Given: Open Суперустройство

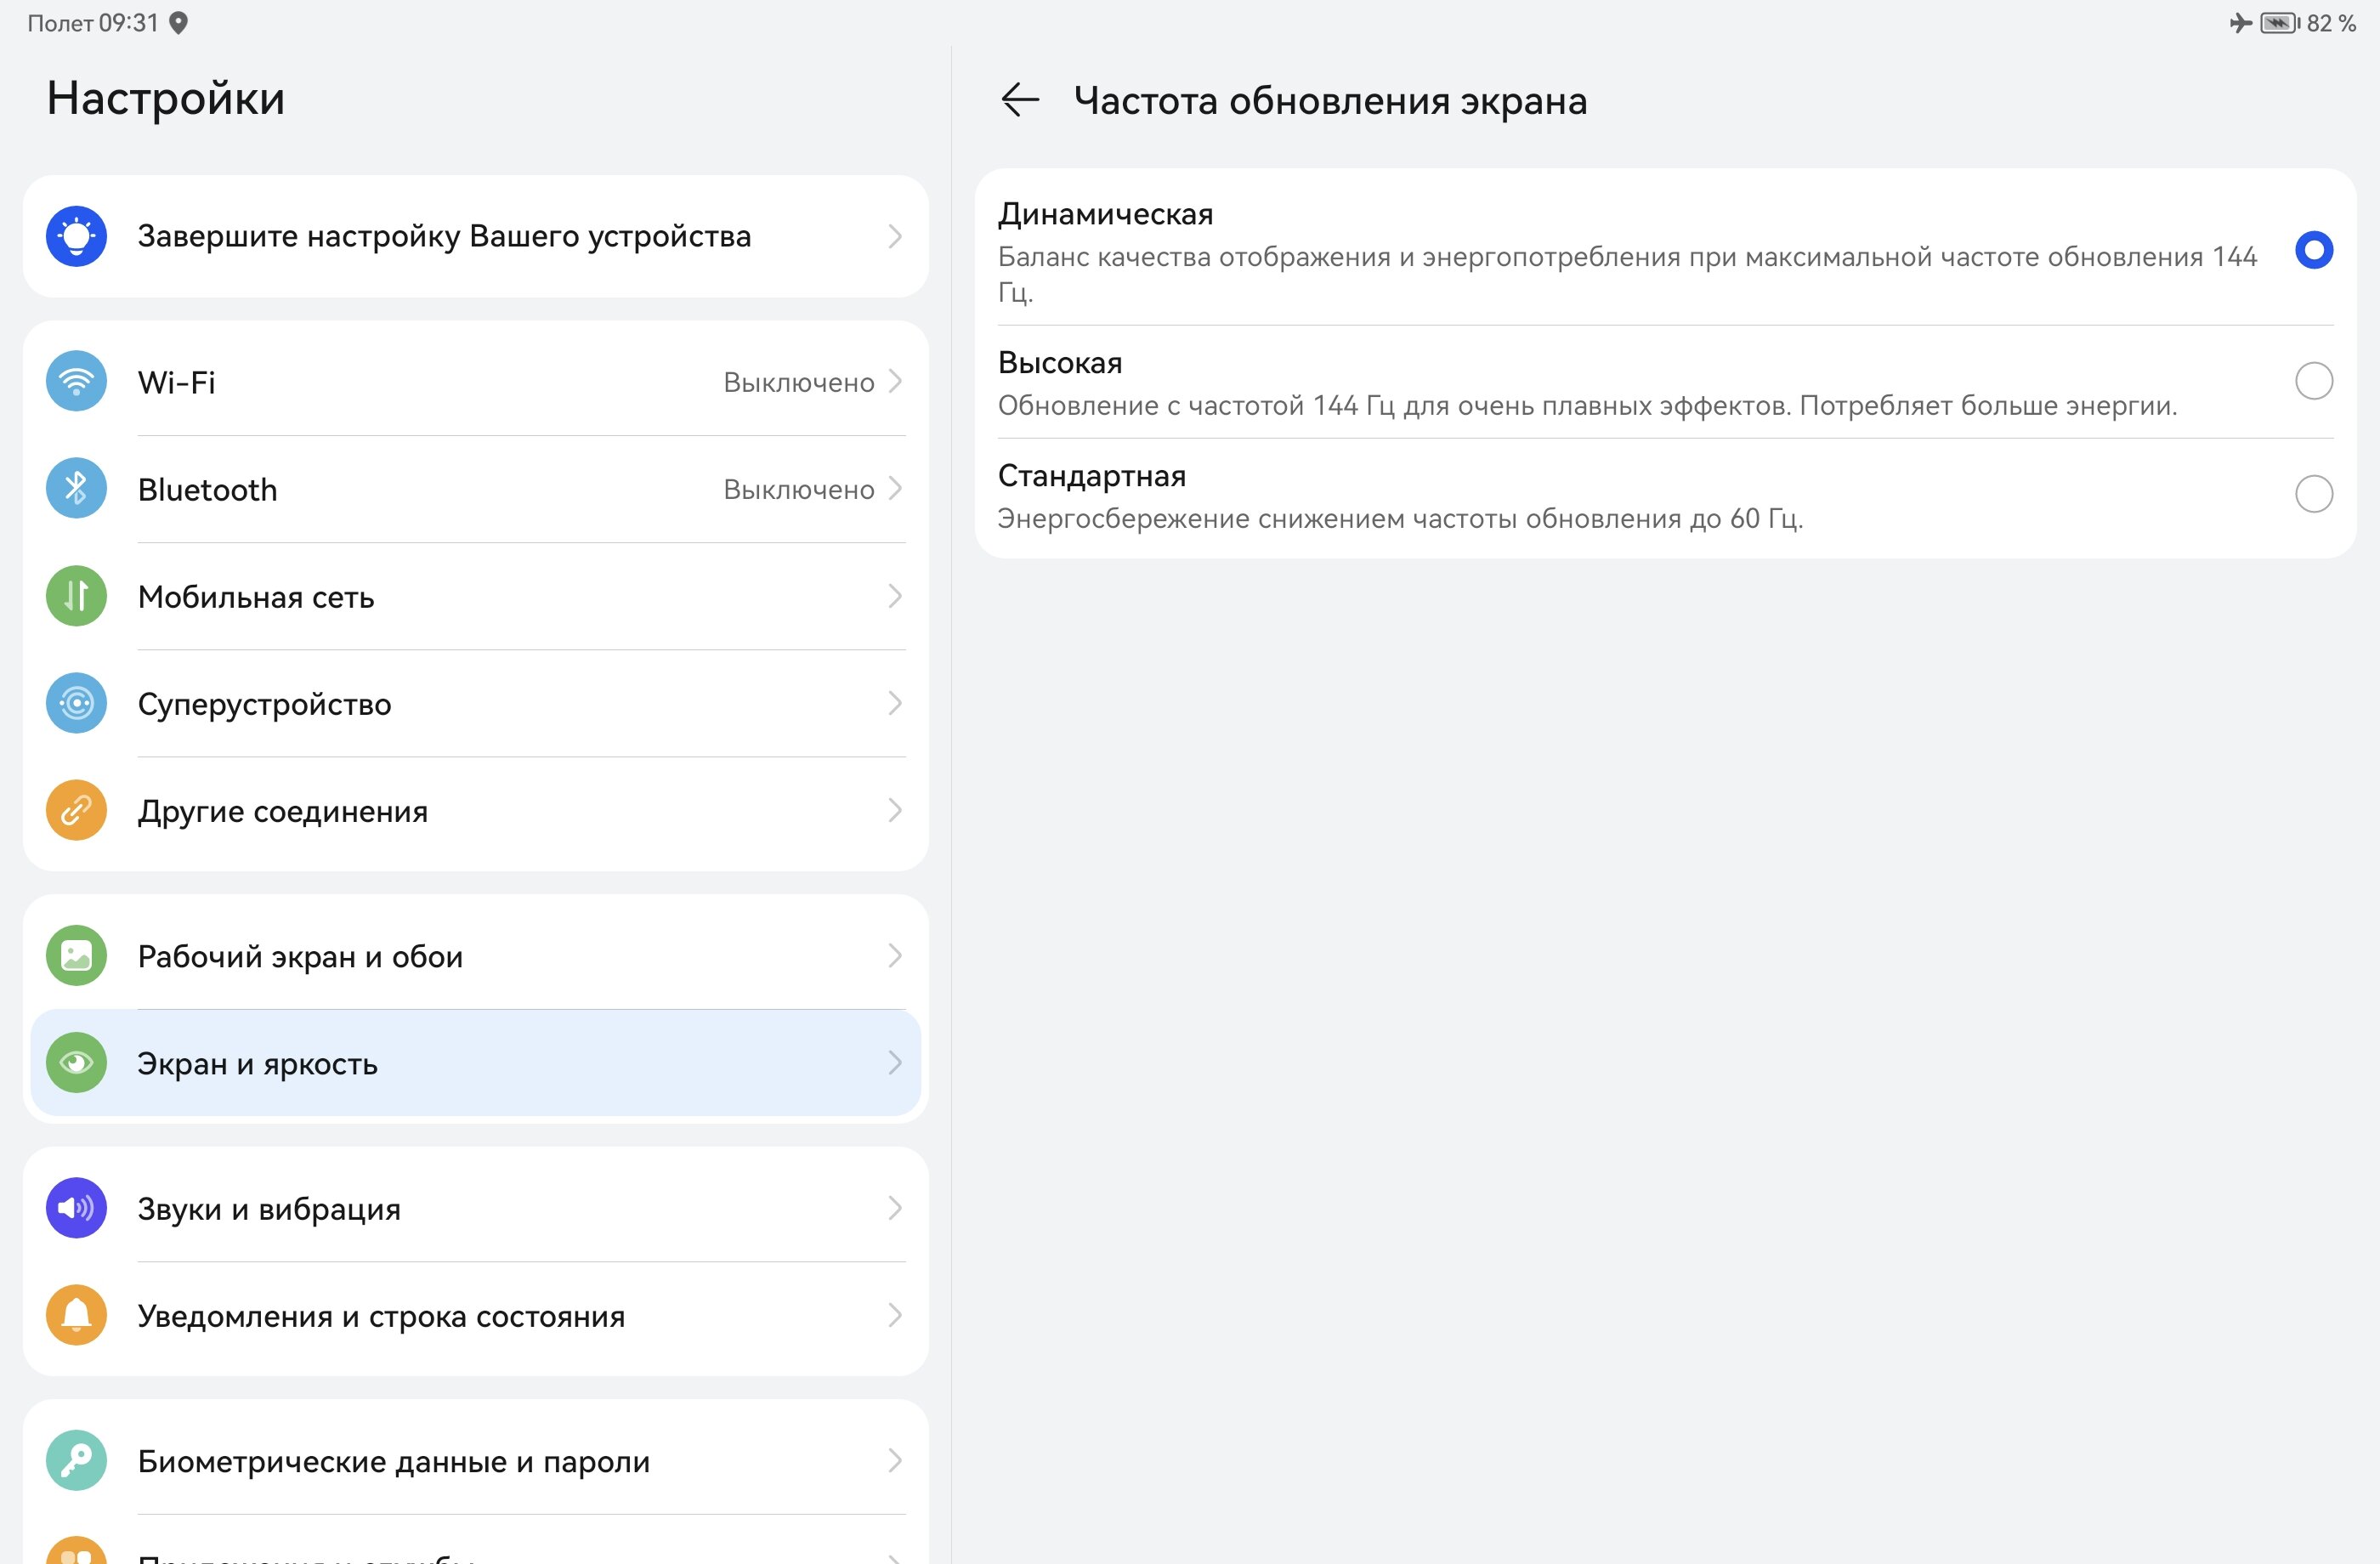Looking at the screenshot, I should [476, 703].
